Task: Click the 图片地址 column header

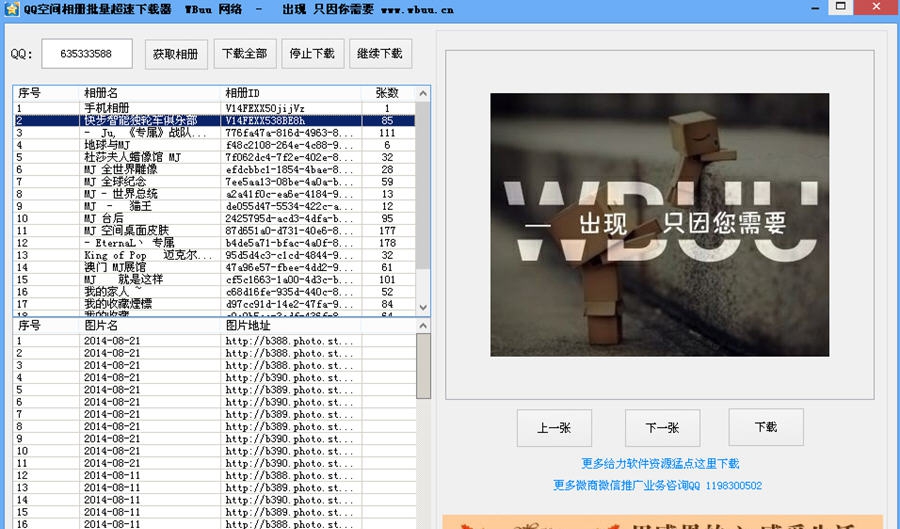Action: point(290,325)
